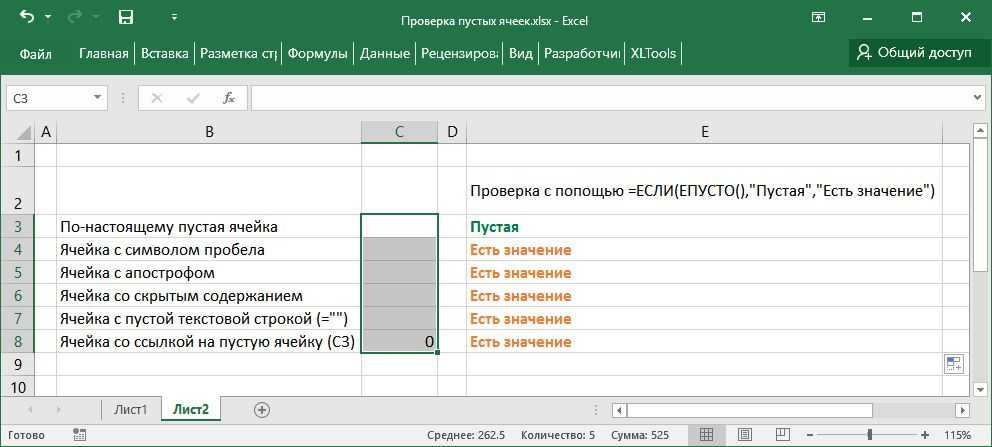992x447 pixels.
Task: Add a new sheet with plus icon
Action: 262,410
